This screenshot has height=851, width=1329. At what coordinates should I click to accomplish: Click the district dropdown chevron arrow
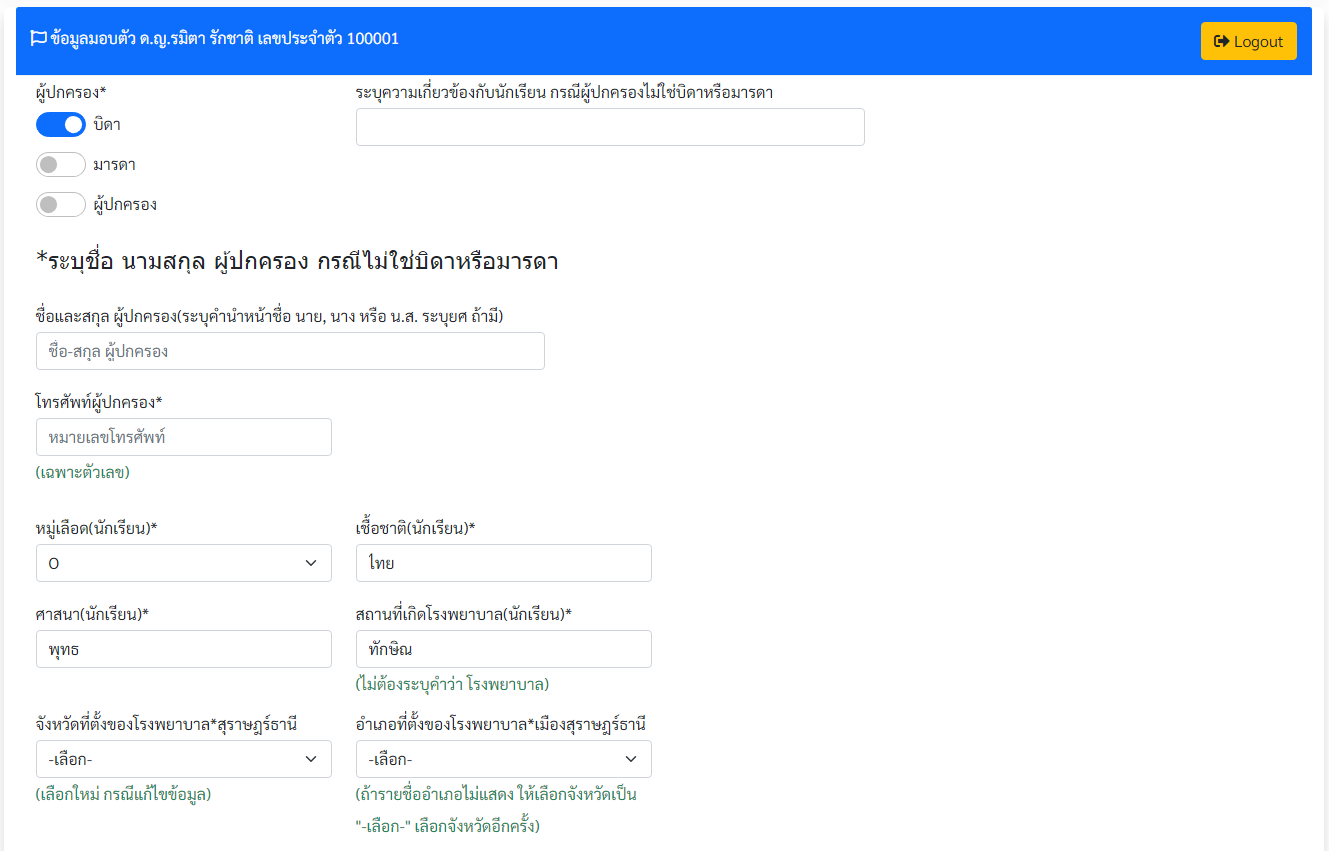coord(630,759)
